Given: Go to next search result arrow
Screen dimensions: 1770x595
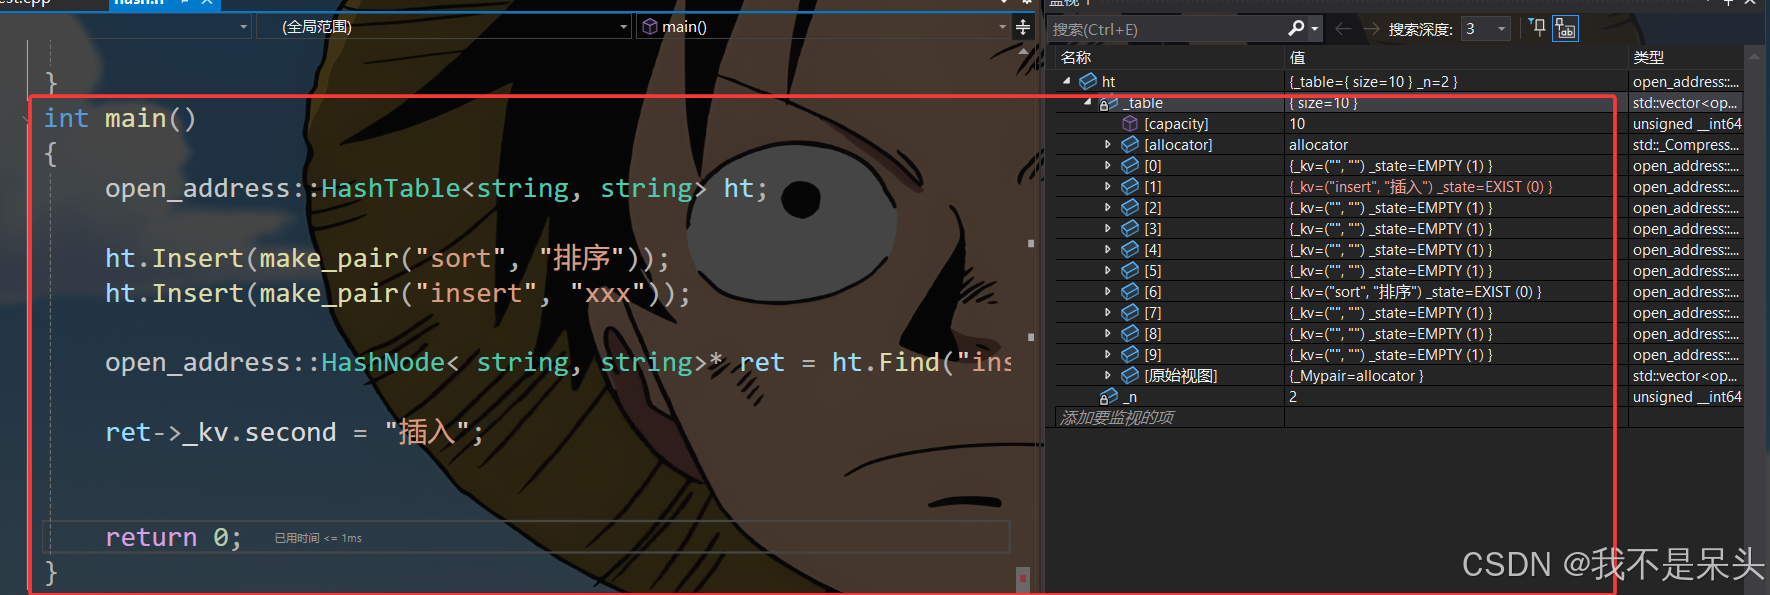Looking at the screenshot, I should 1371,29.
